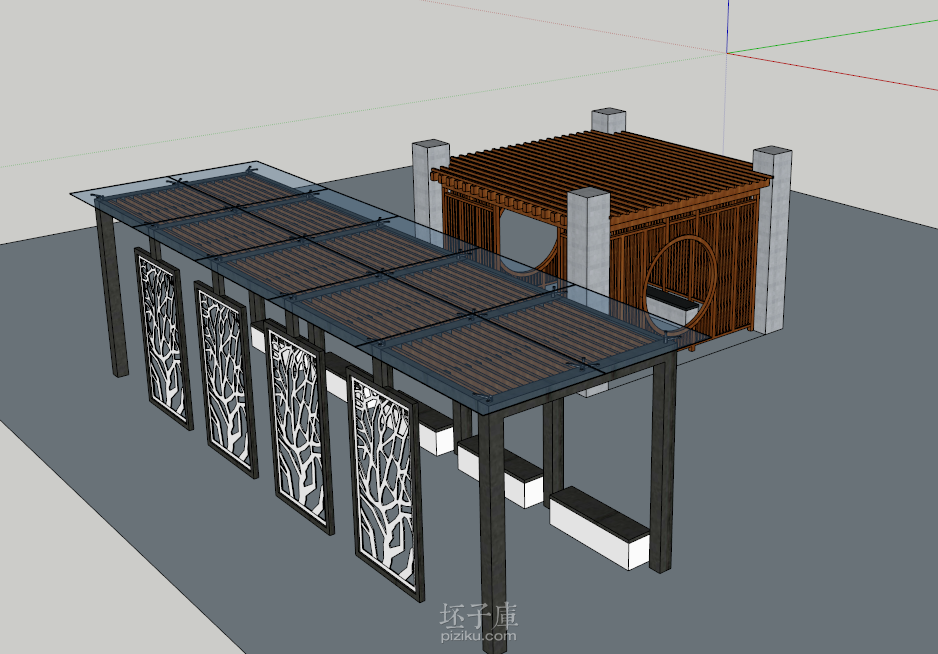
Task: Click the axis origin where colored lines meet
Action: click(727, 53)
